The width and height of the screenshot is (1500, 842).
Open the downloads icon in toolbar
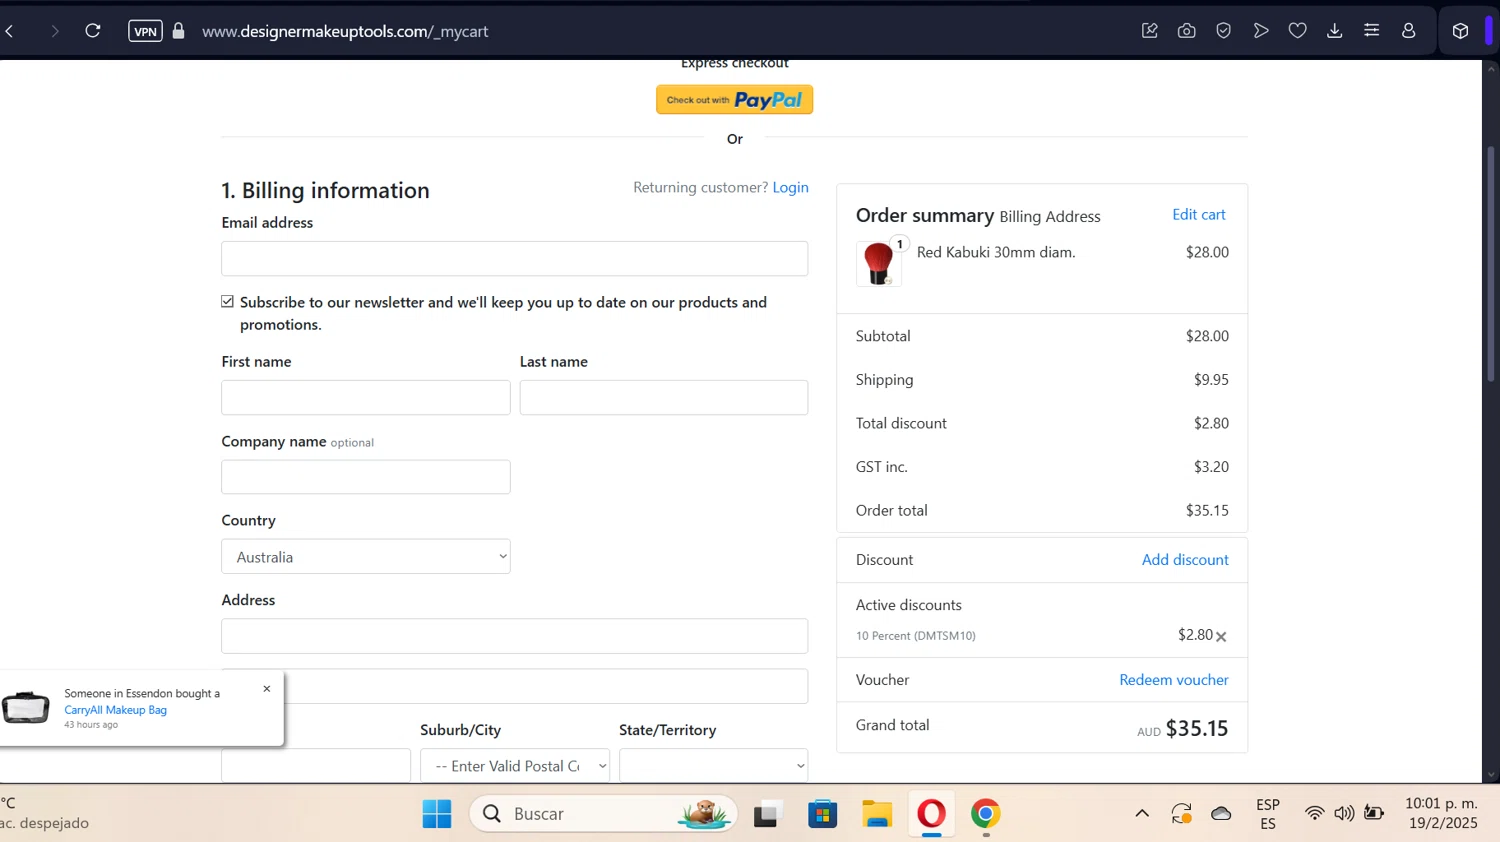click(1335, 31)
